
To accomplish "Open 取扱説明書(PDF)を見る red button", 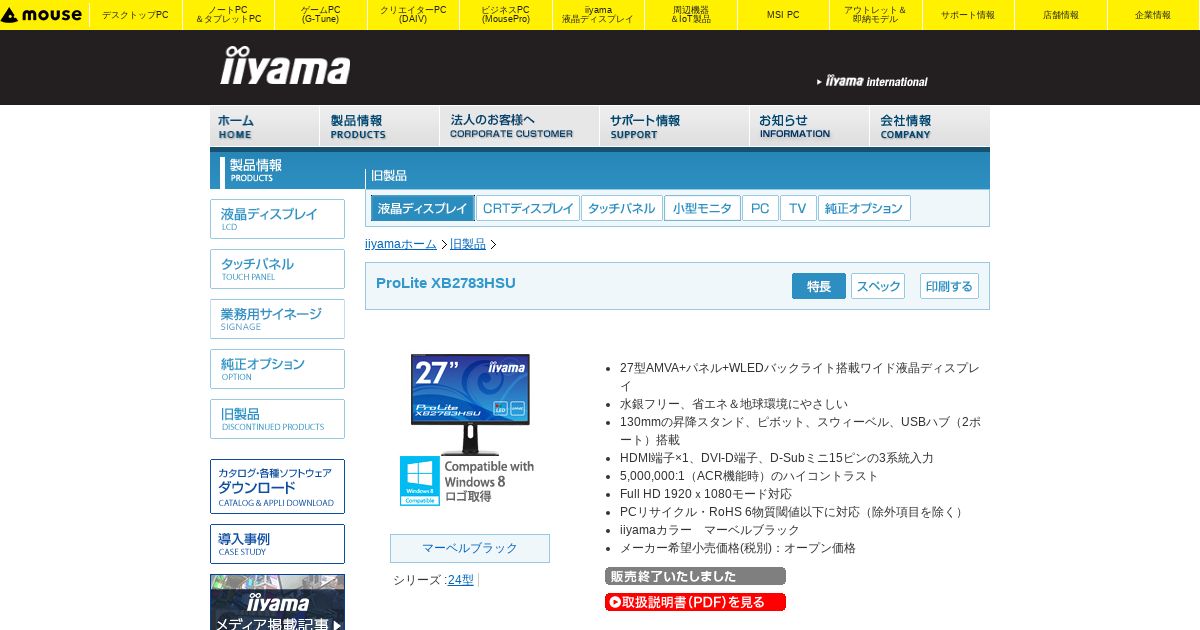I will pyautogui.click(x=695, y=602).
